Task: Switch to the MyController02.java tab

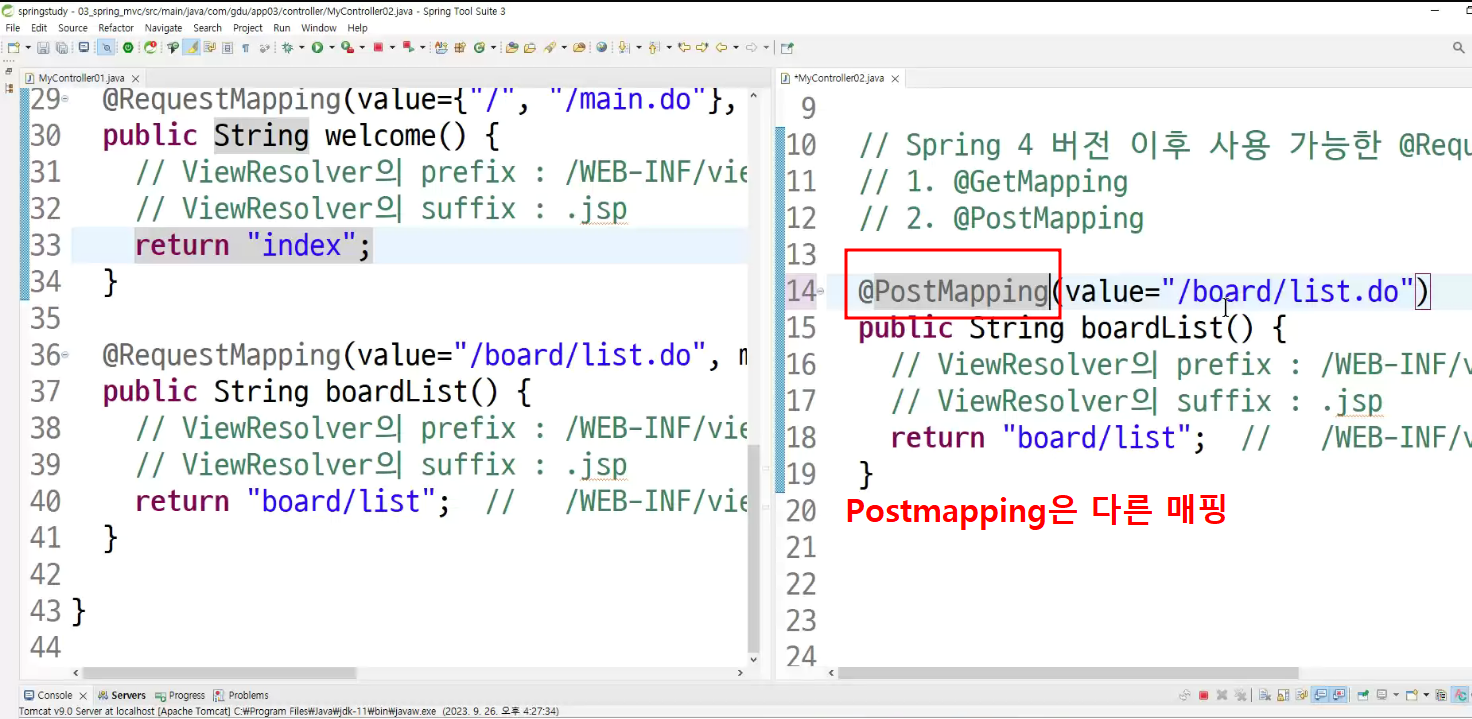Action: point(838,78)
